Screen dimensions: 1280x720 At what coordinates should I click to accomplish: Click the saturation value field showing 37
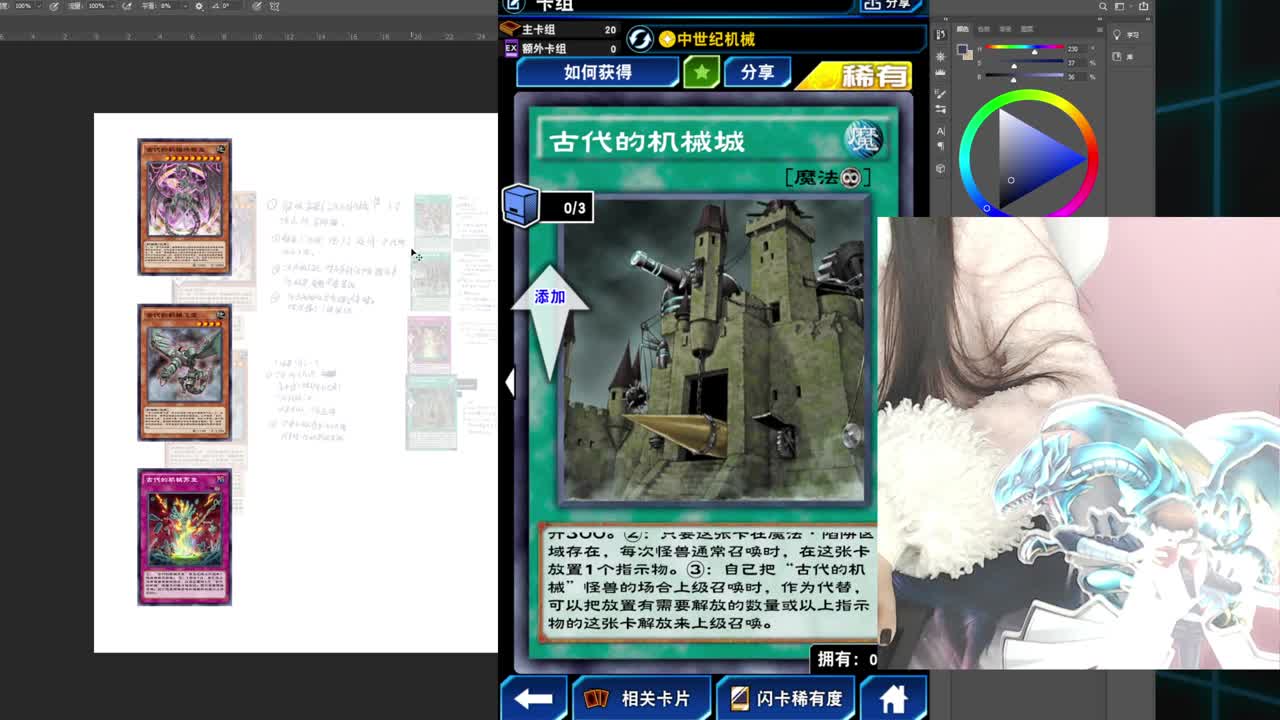1075,63
